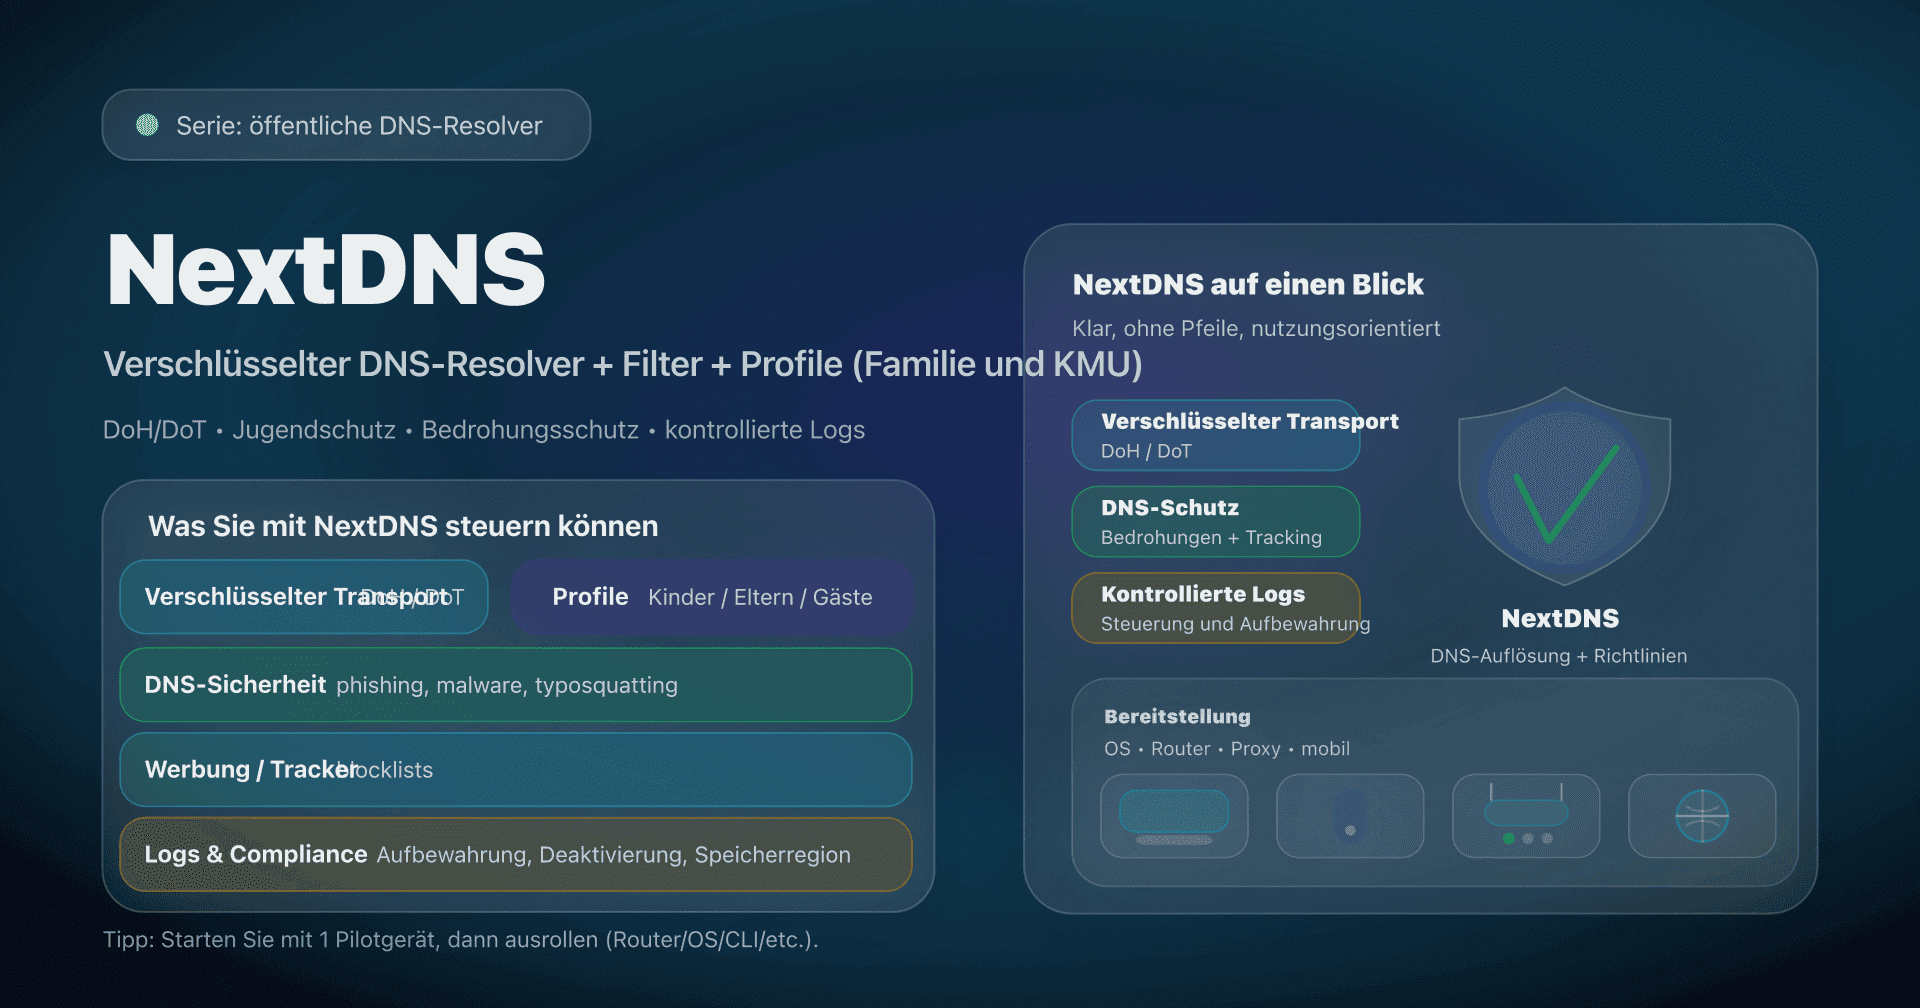Screen dimensions: 1920x1008
Task: Click 'Aufbewahrung, Deaktivierung, Speicherregion' text
Action: (x=613, y=855)
